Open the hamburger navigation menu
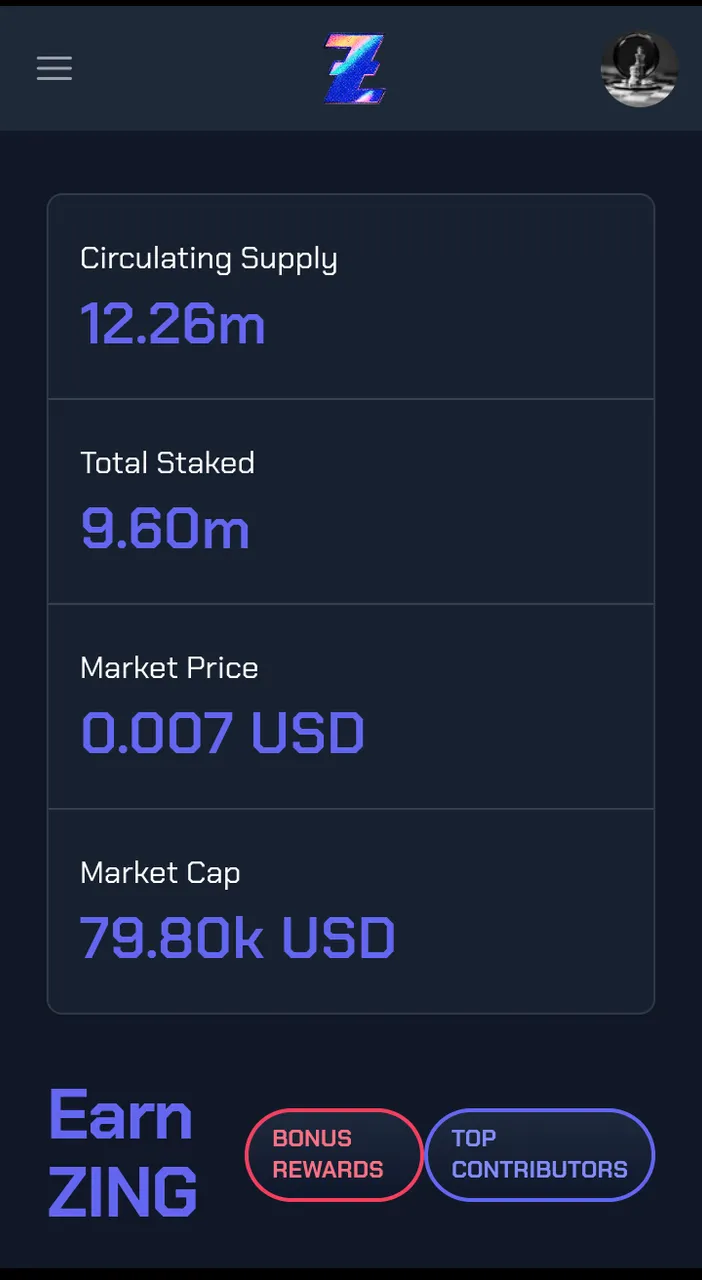702x1280 pixels. pyautogui.click(x=54, y=68)
